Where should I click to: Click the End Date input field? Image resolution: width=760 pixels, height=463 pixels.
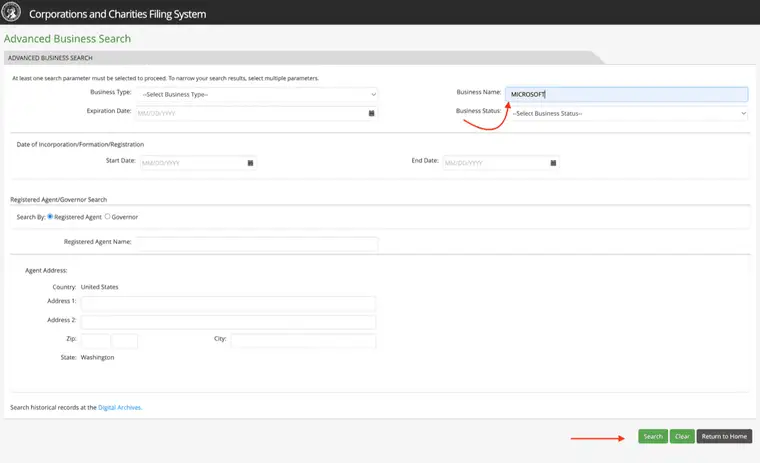tap(501, 163)
